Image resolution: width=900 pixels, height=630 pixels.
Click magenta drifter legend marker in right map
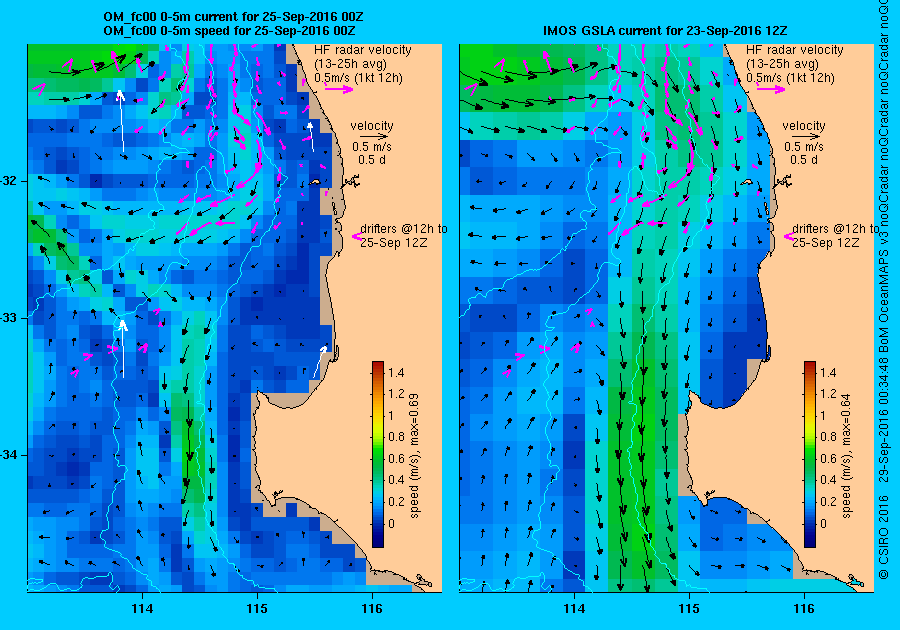pos(788,236)
